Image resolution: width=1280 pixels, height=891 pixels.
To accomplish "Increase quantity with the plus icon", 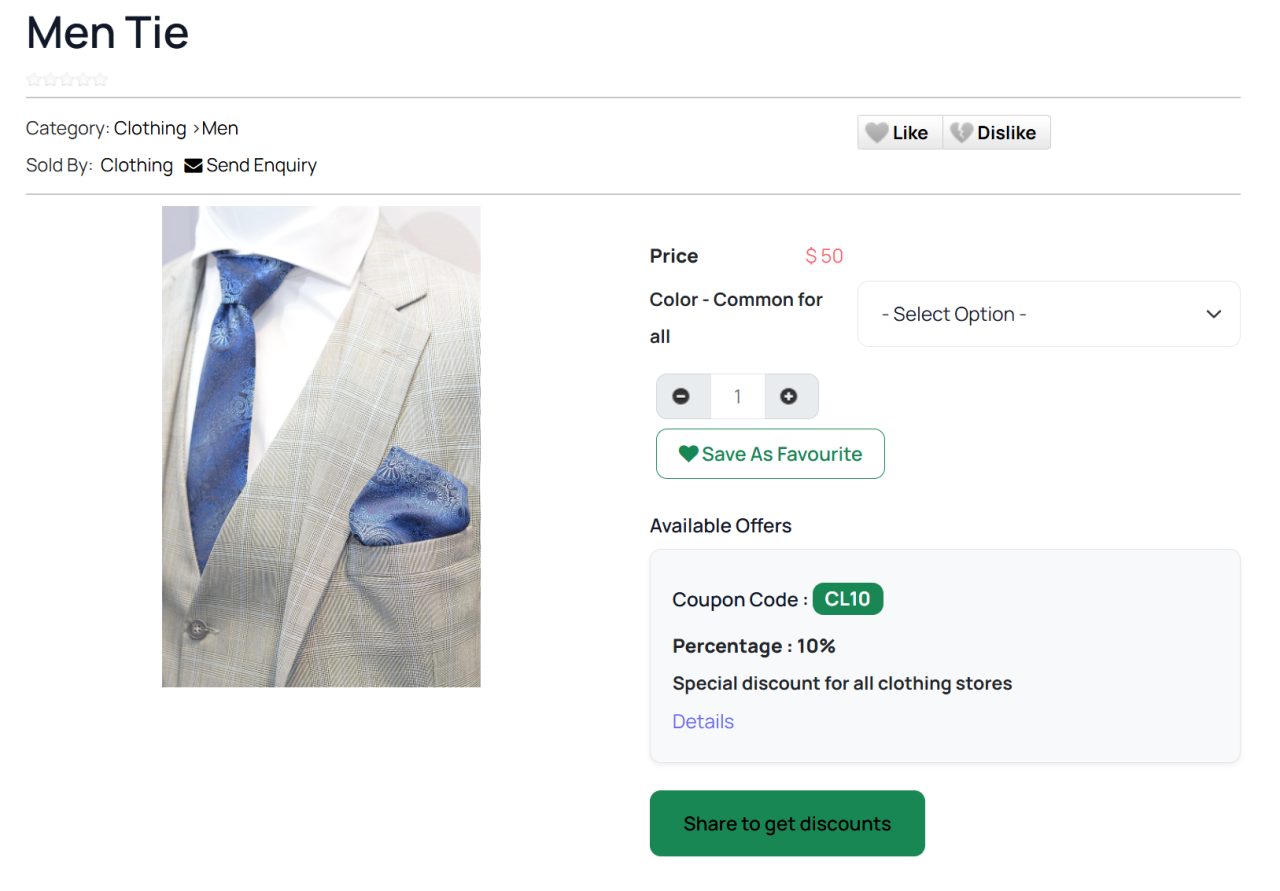I will [789, 397].
